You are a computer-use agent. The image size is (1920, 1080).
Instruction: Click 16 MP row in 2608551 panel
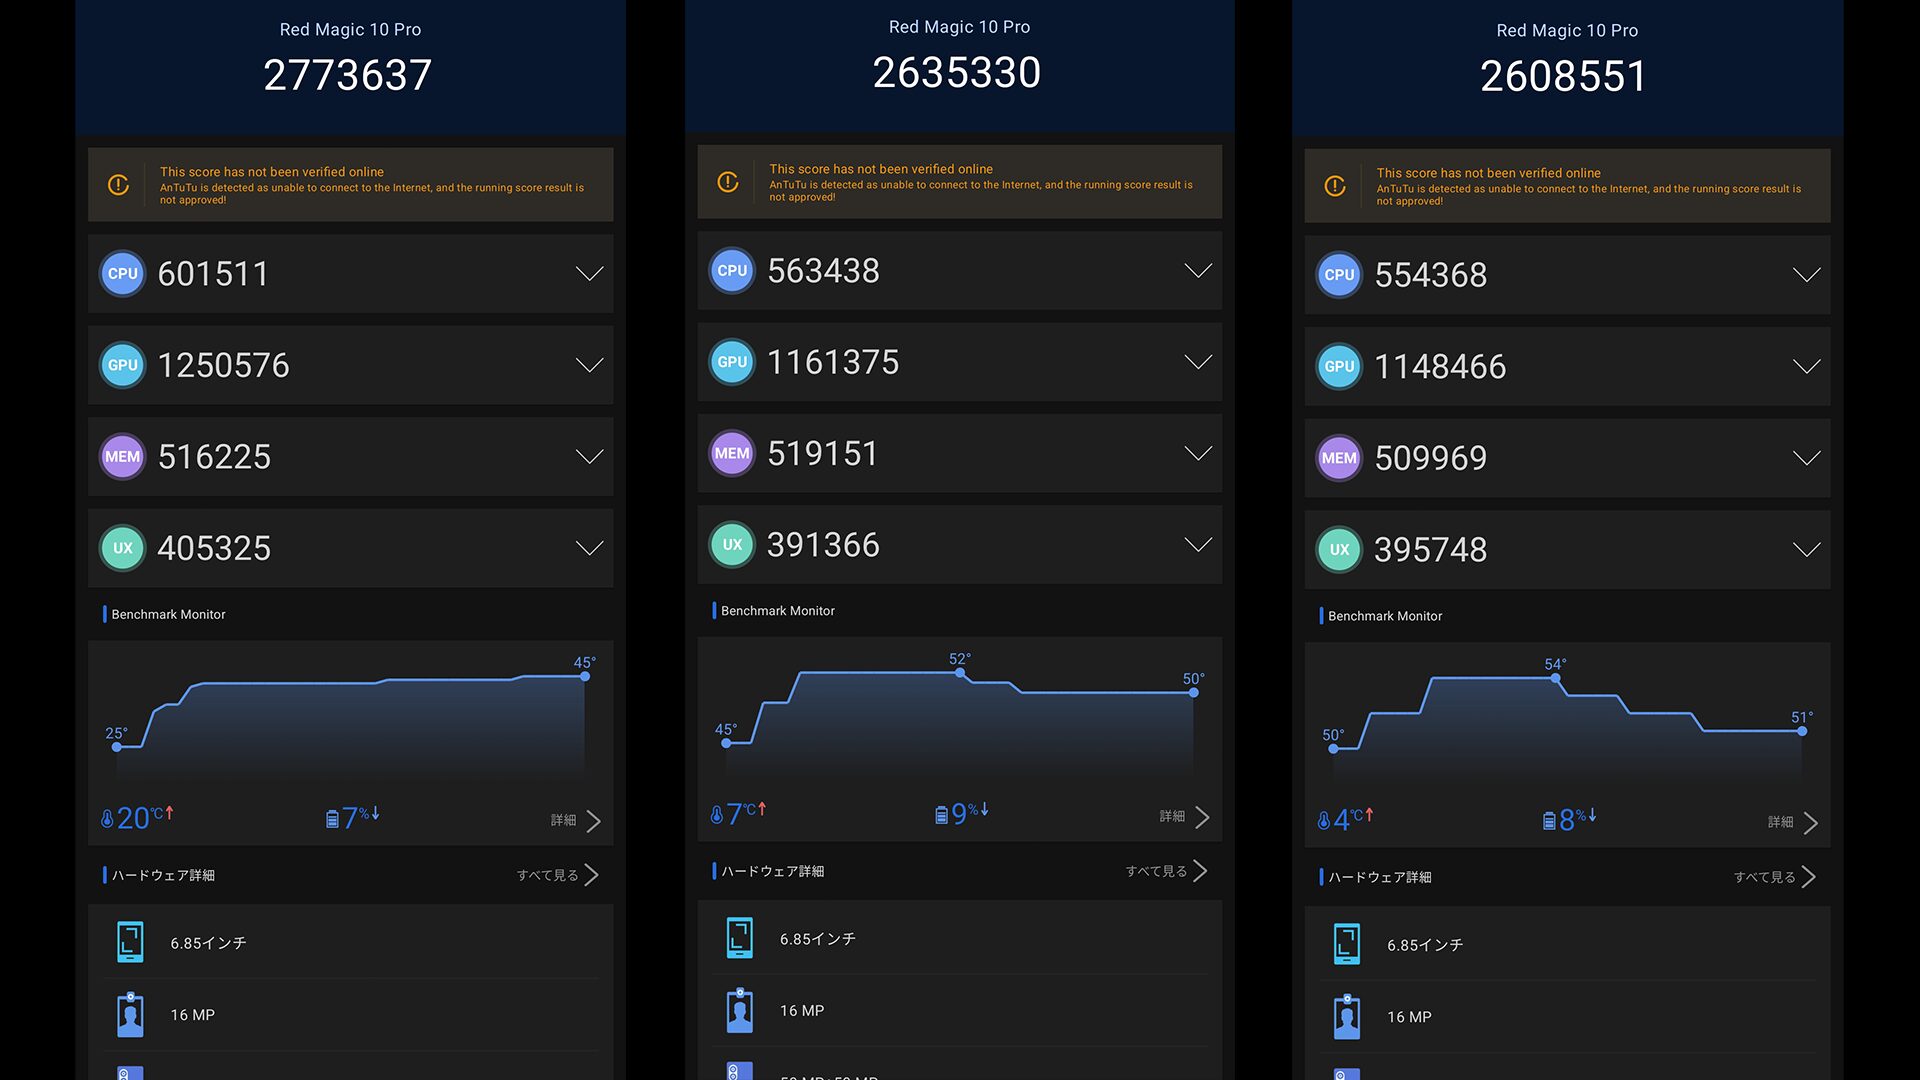tap(1567, 1017)
